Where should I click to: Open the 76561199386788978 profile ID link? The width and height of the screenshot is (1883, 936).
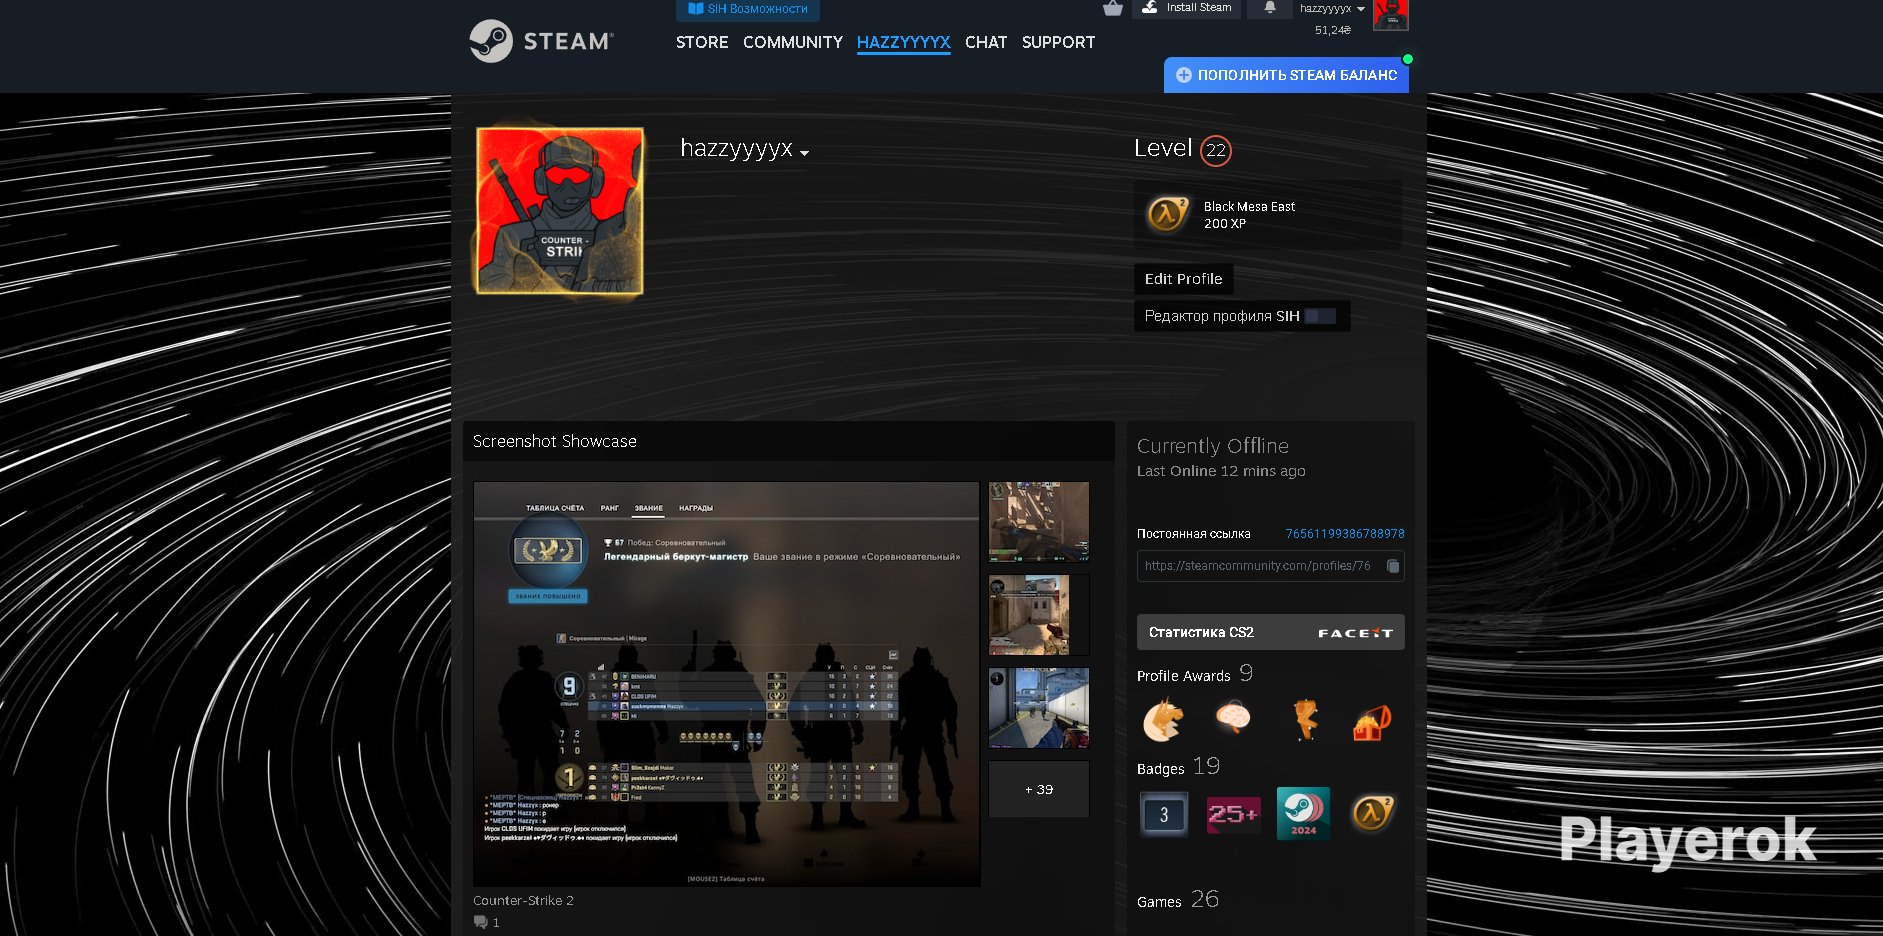tap(1345, 534)
